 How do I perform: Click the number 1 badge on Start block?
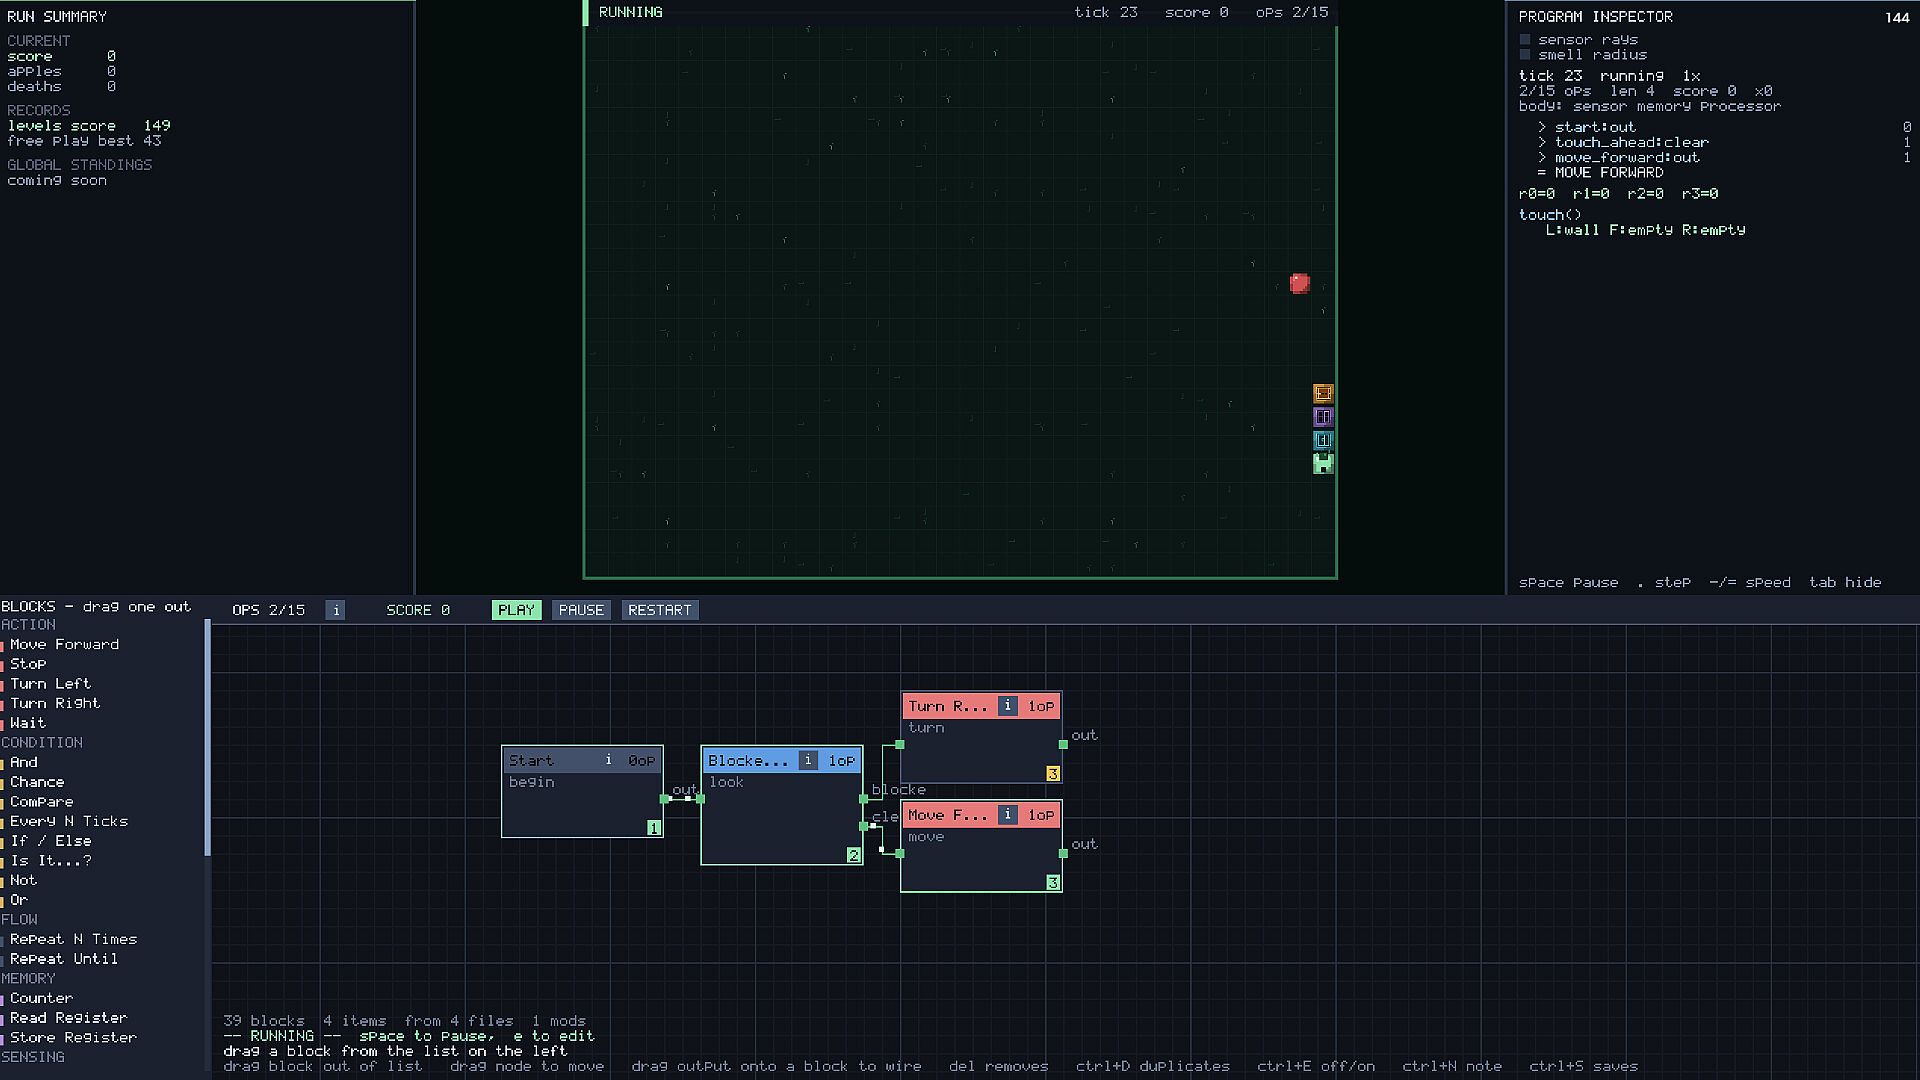pos(653,828)
